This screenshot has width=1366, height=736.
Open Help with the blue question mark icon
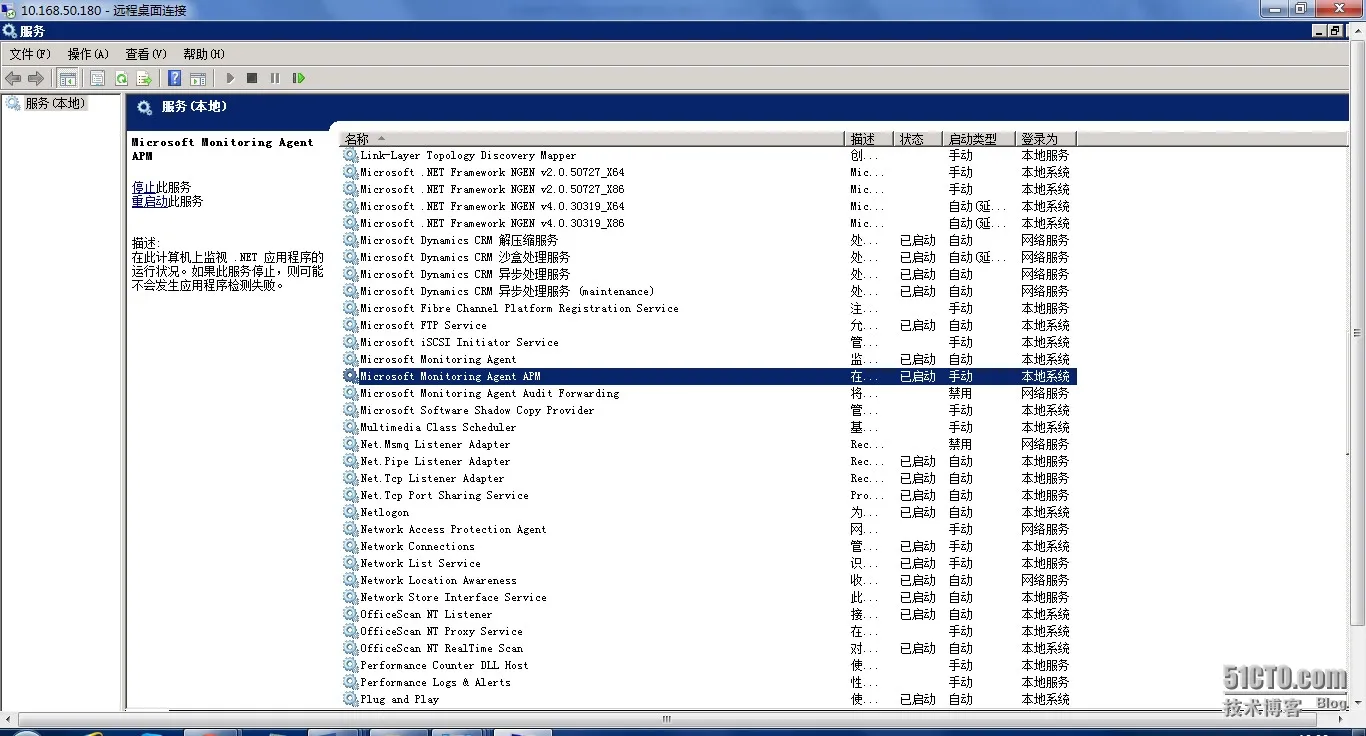pos(175,78)
